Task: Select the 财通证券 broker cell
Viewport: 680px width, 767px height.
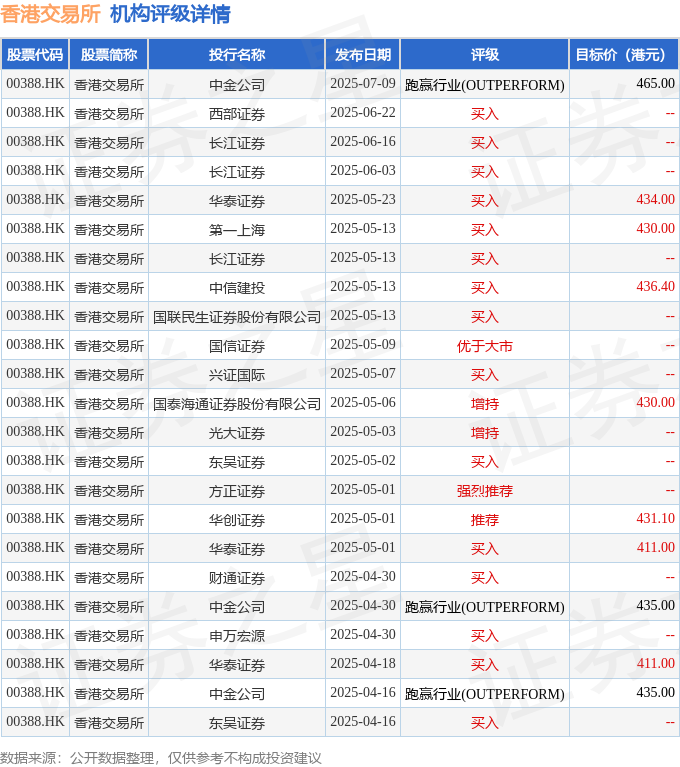Action: click(237, 578)
